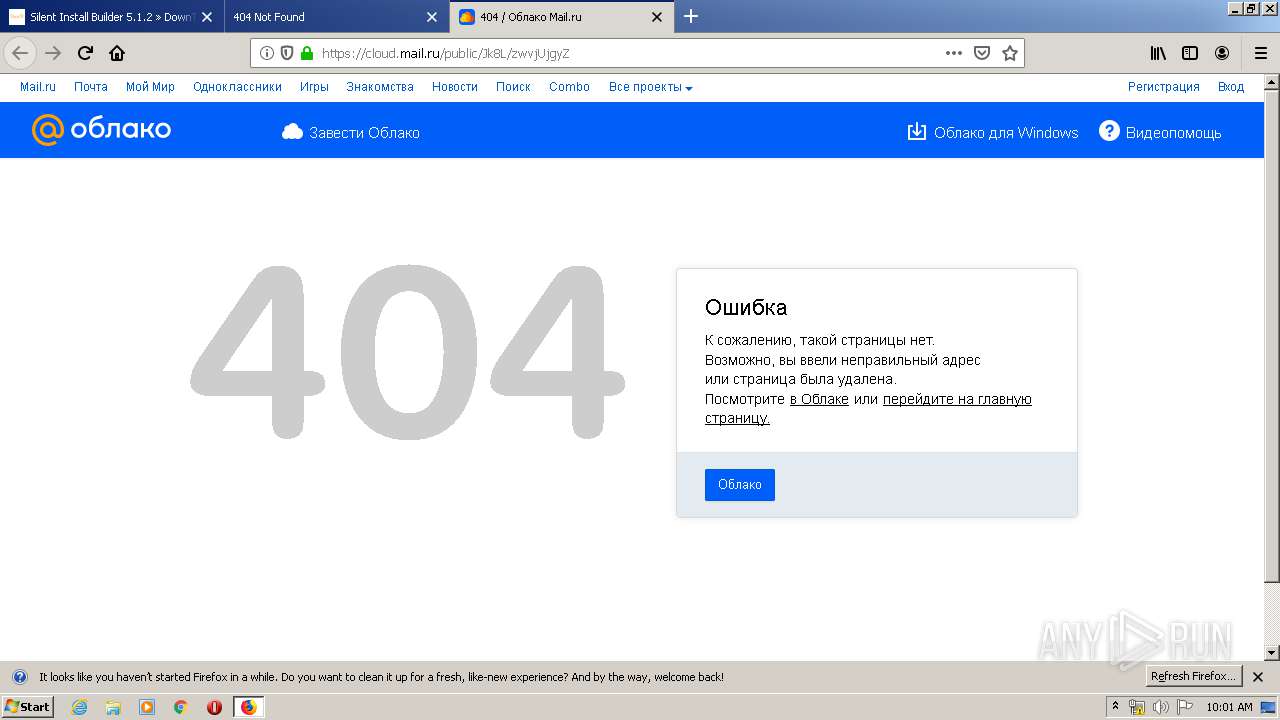Viewport: 1280px width, 720px height.
Task: Click Вход login link
Action: coord(1231,87)
